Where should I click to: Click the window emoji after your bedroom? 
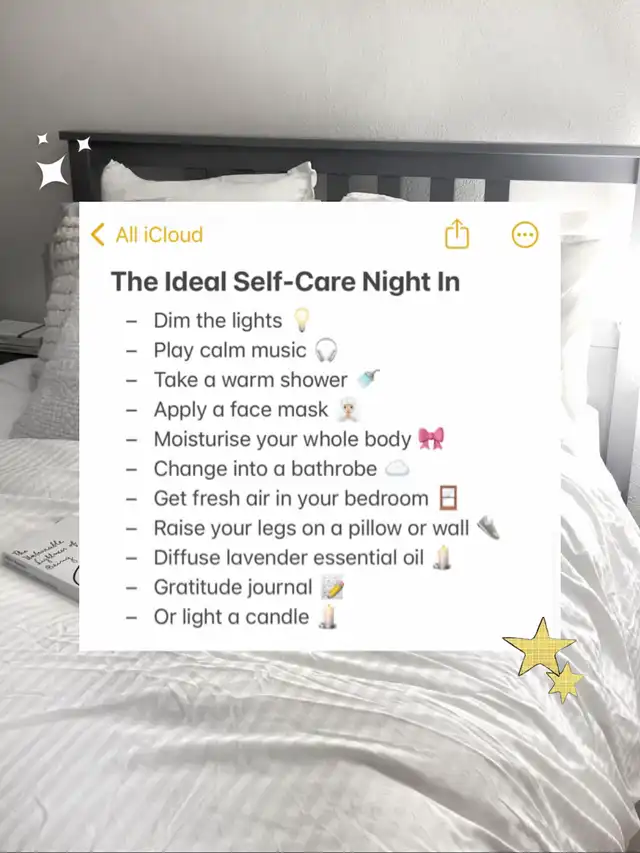448,498
